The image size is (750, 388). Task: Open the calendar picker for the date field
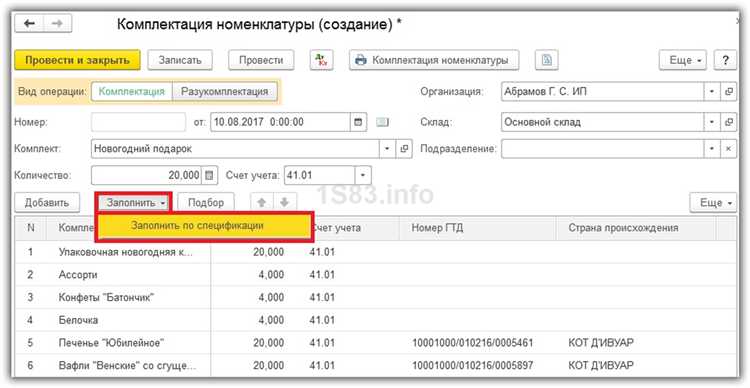point(357,122)
